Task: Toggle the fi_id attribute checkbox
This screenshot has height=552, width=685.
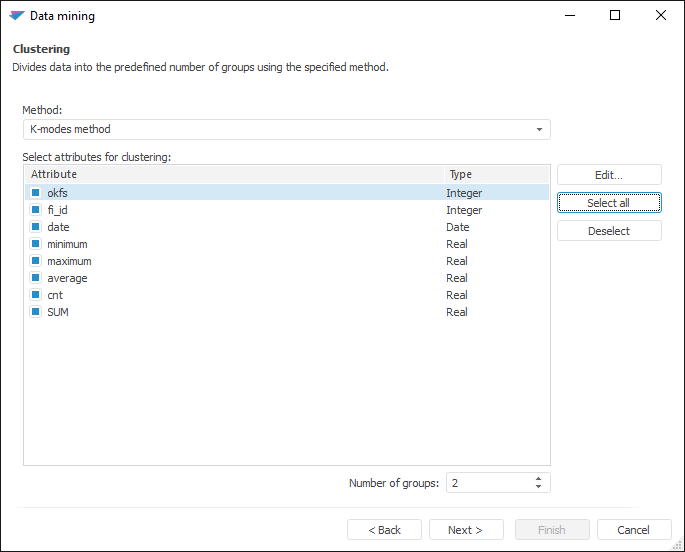Action: click(x=36, y=210)
